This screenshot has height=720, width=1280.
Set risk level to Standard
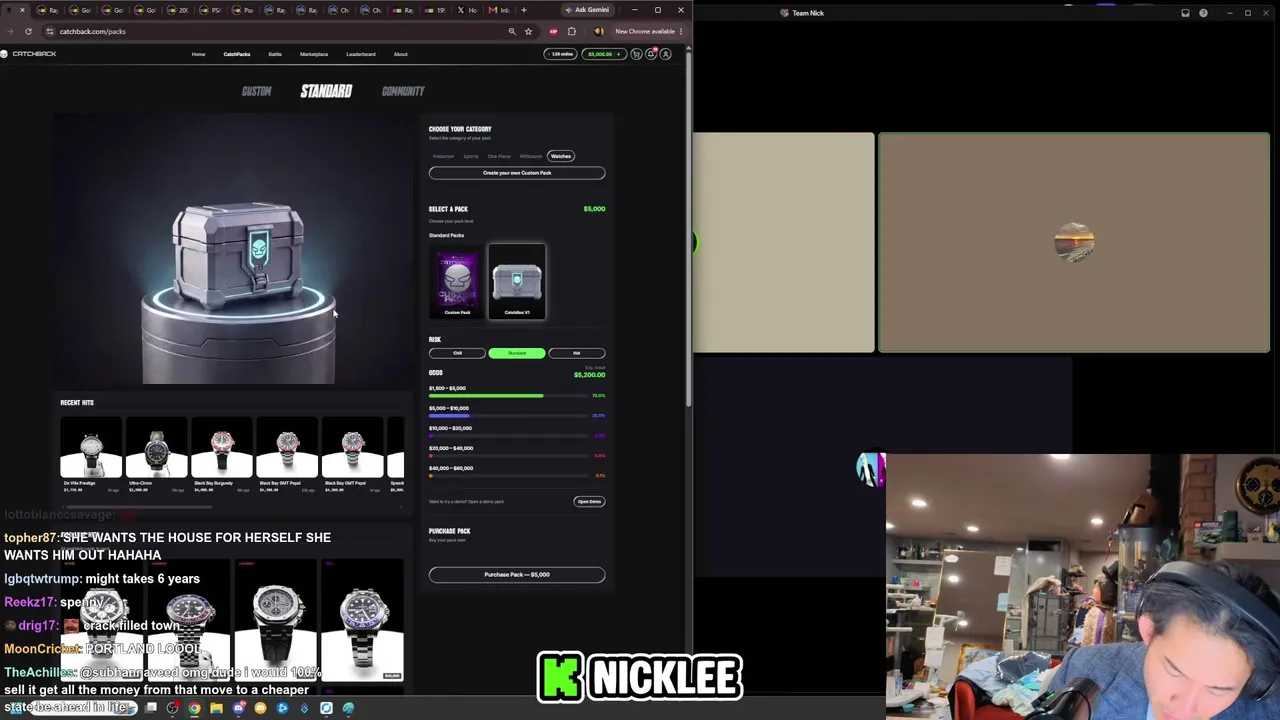(517, 353)
